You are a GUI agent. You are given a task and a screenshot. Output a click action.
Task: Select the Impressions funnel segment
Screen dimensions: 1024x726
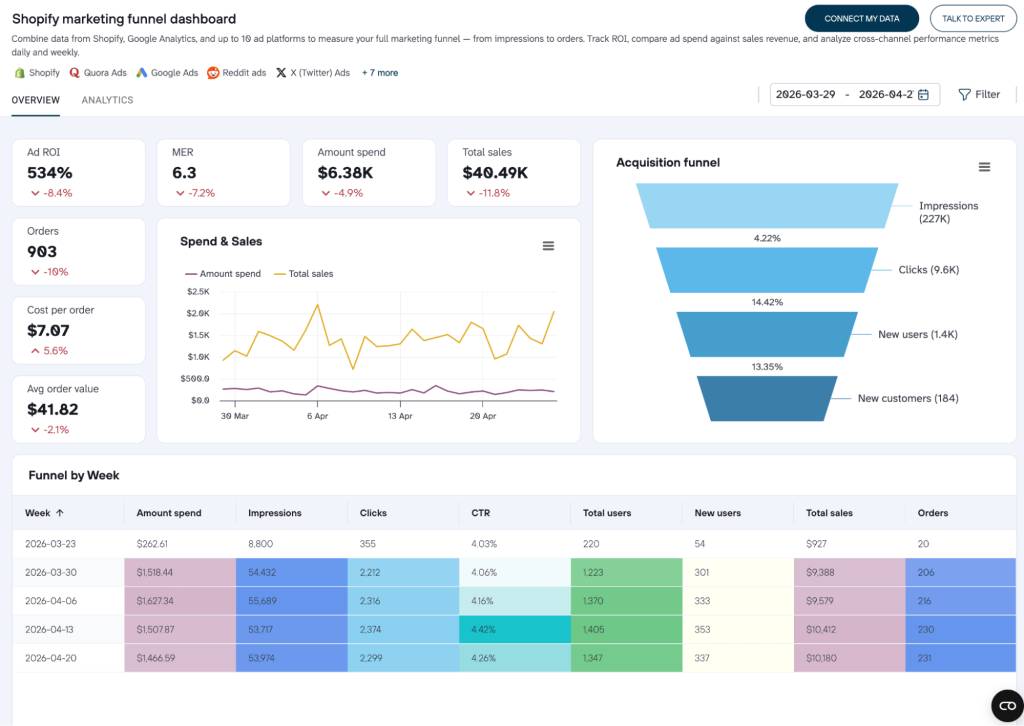point(767,206)
